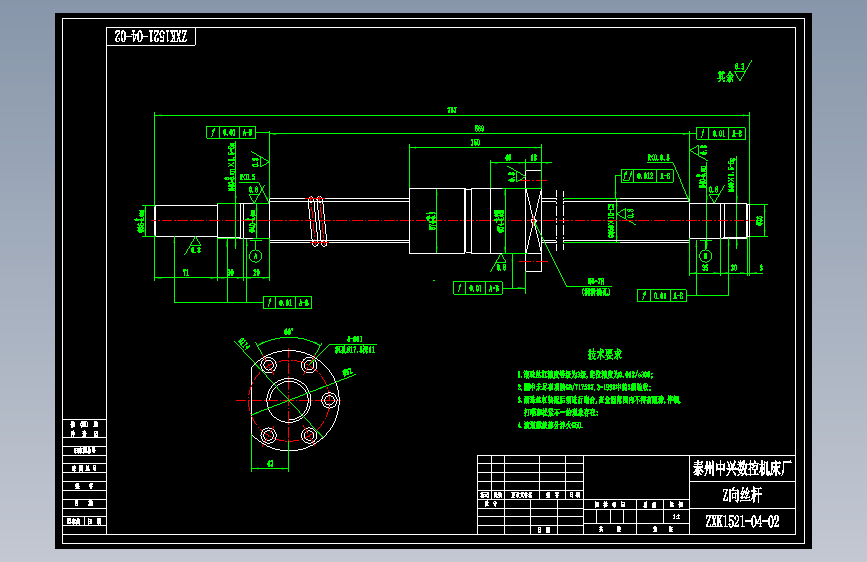Select the leader note text below the nut flange
867x562 pixels.
(596, 287)
